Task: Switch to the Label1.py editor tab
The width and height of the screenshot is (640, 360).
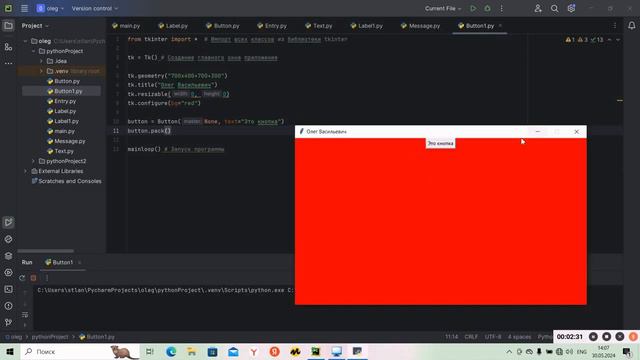Action: tap(367, 26)
